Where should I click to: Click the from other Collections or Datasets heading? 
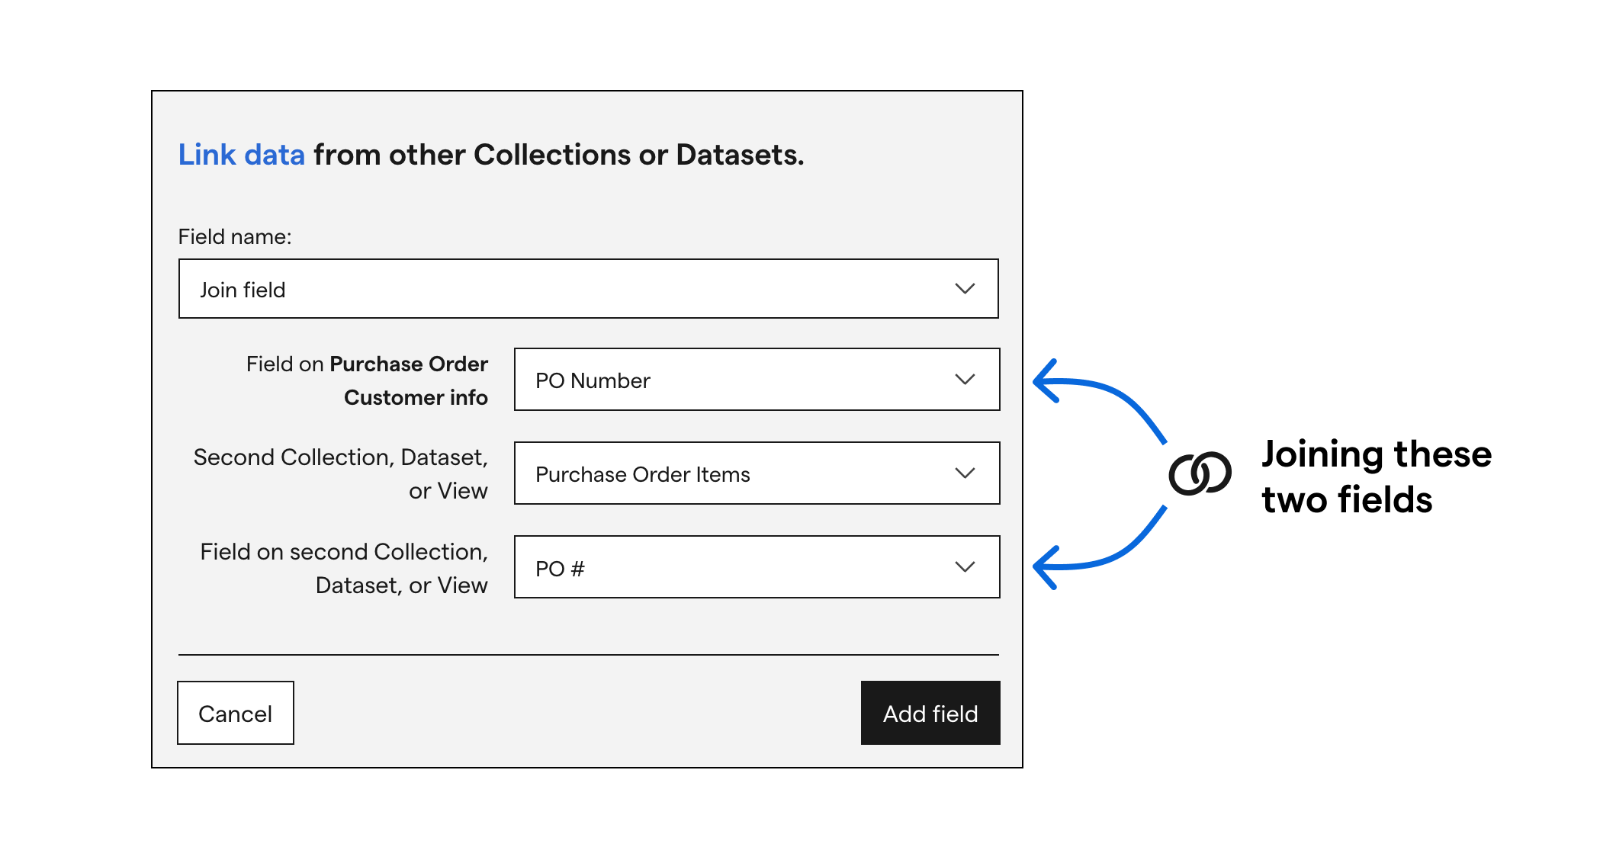558,155
